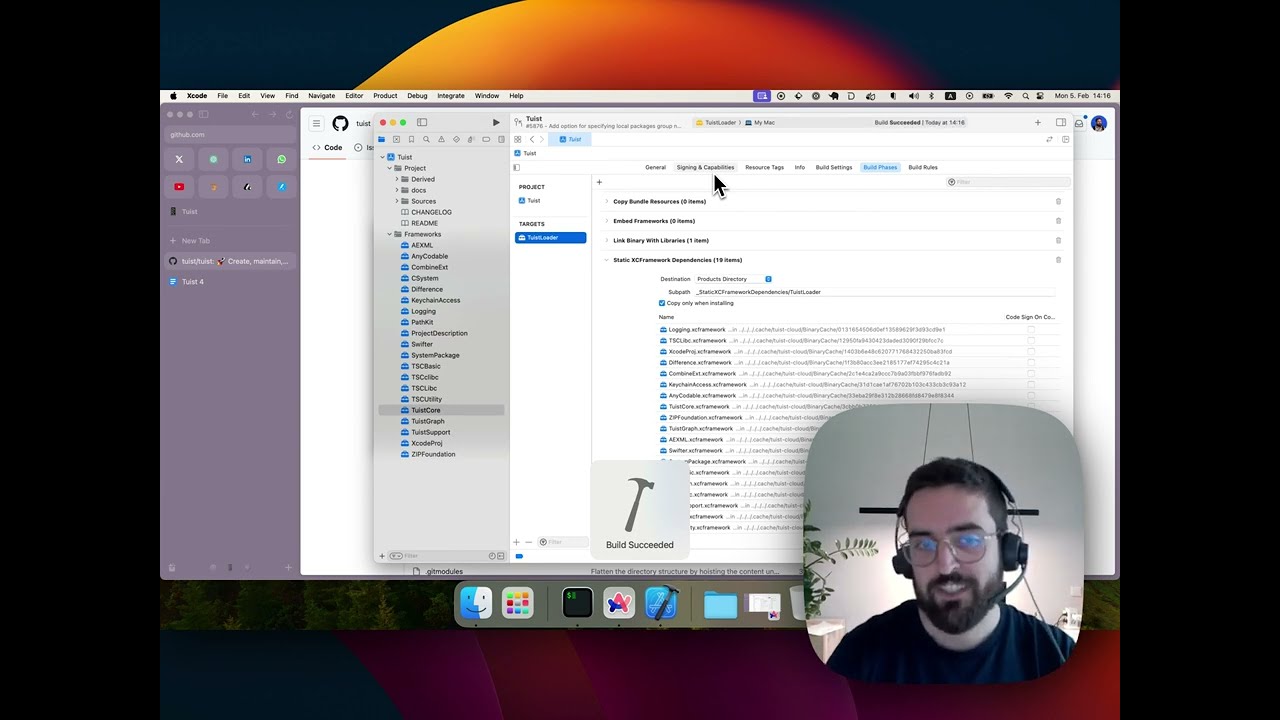The height and width of the screenshot is (720, 1280).
Task: Toggle the navigator sidebar in Xcode toolbar
Action: [421, 122]
